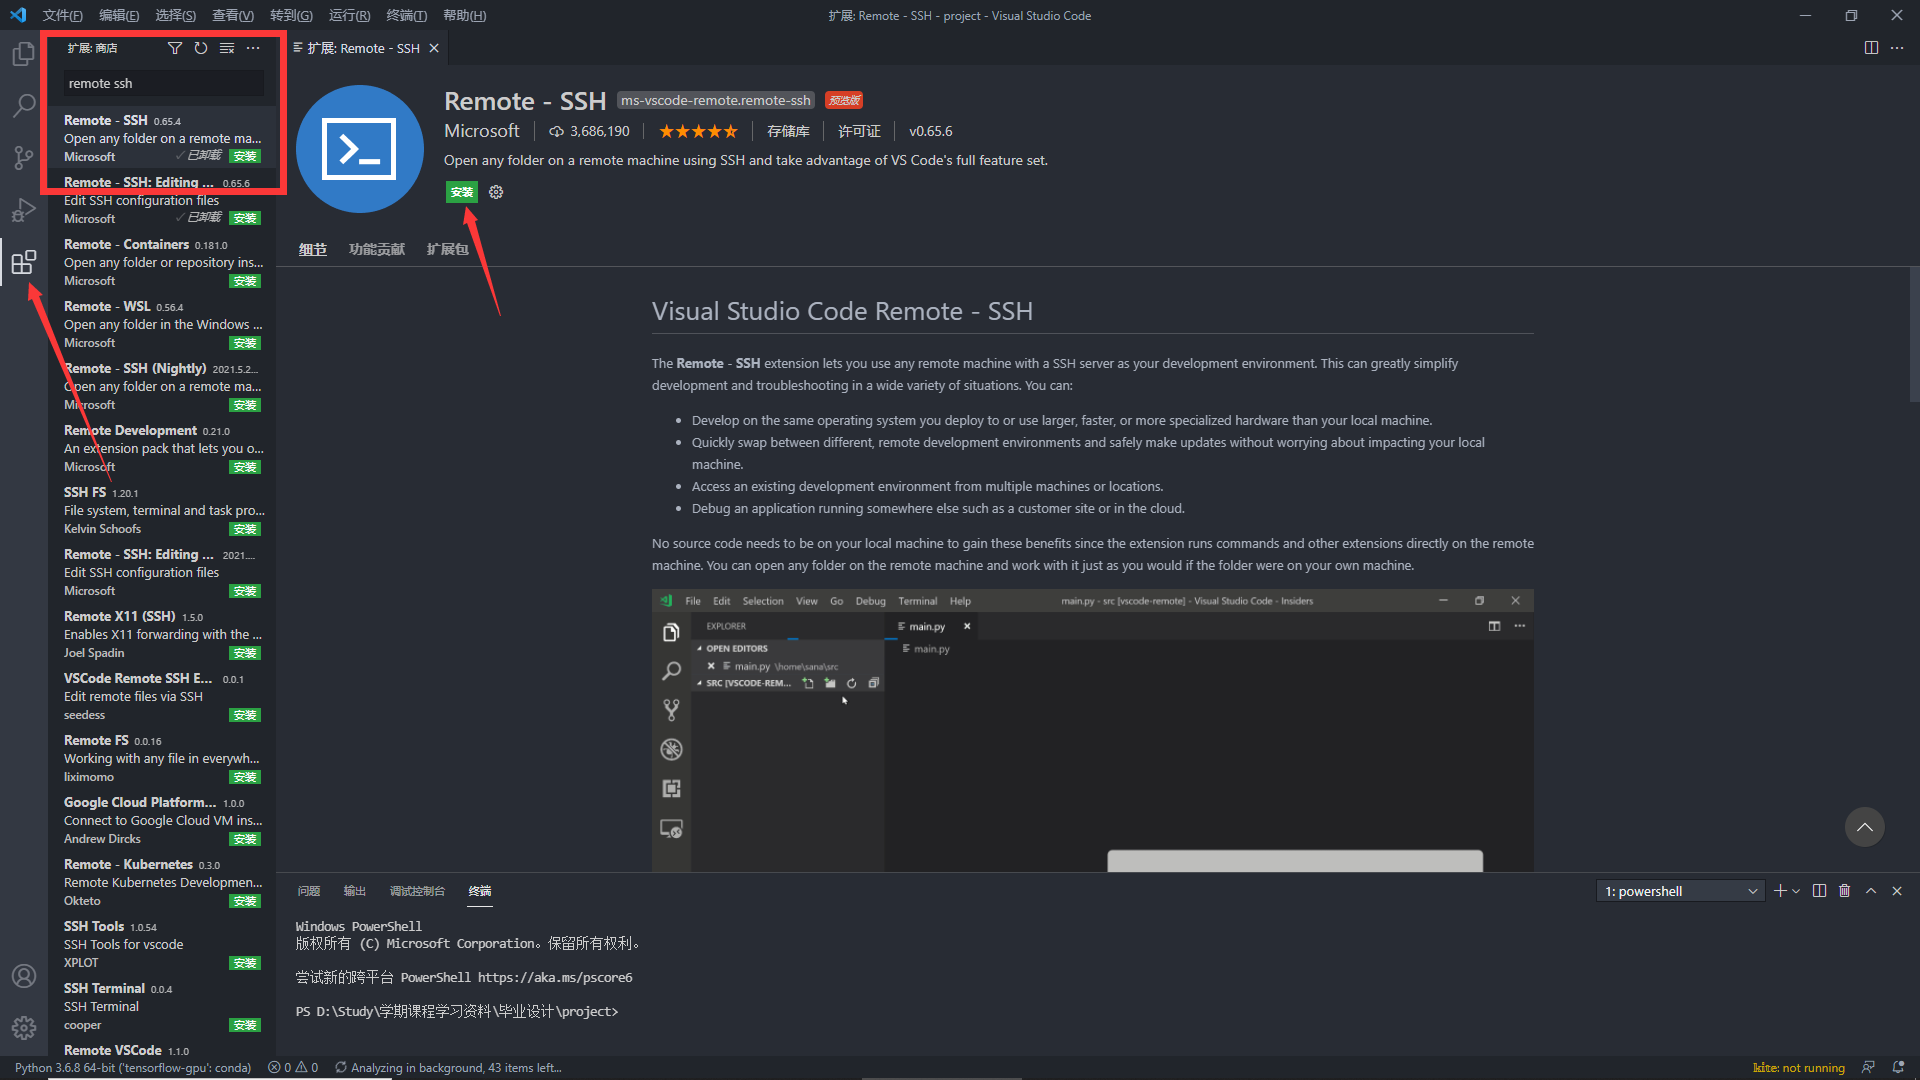Image resolution: width=1920 pixels, height=1080 pixels.
Task: Open editor more actions ellipsis
Action: click(x=1897, y=48)
